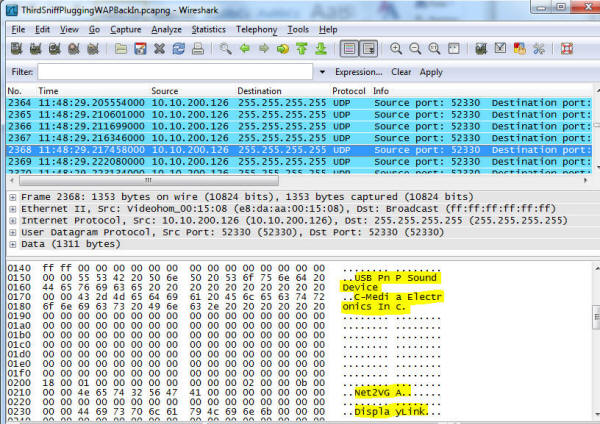600x424 pixels.
Task: Select packet number 2367
Action: [299, 138]
